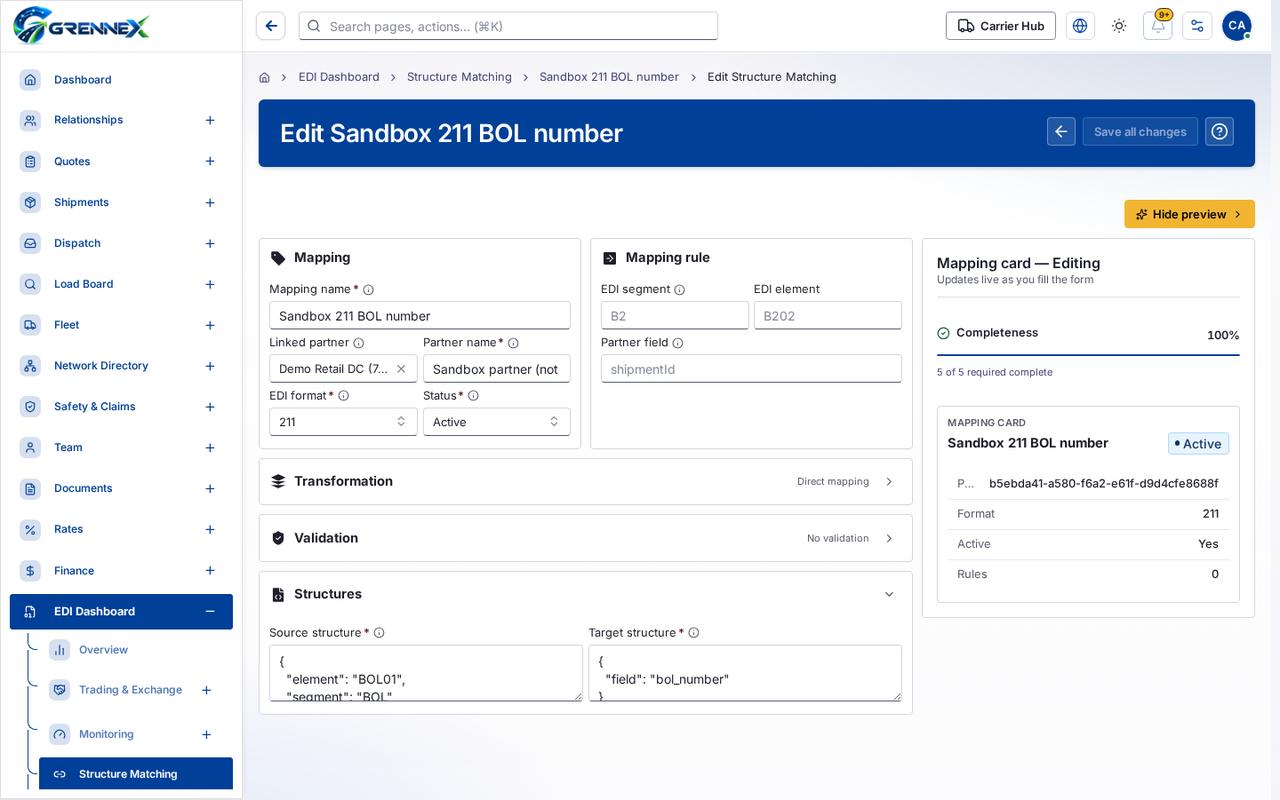Open the Carrier Hub button
This screenshot has height=800, width=1280.
click(1001, 26)
